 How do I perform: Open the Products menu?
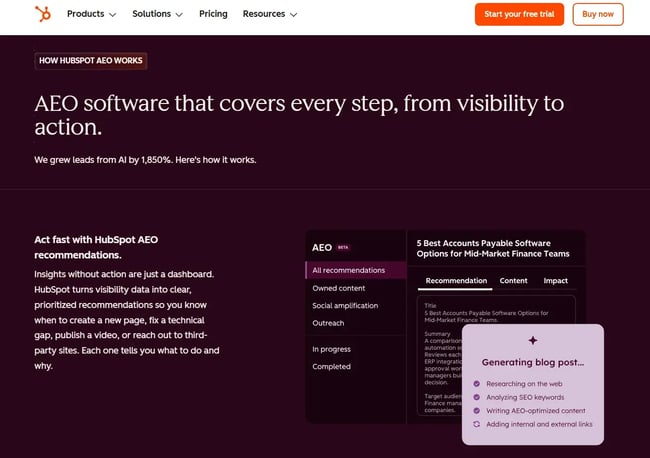coord(91,14)
